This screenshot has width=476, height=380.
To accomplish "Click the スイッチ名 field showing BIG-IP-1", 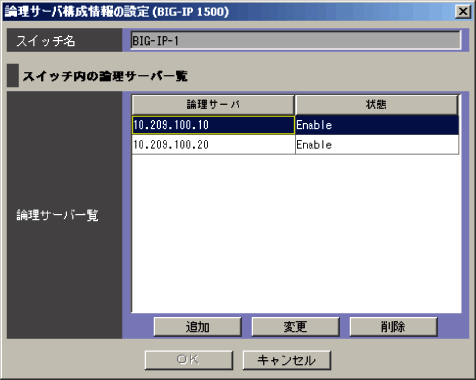I will point(296,40).
